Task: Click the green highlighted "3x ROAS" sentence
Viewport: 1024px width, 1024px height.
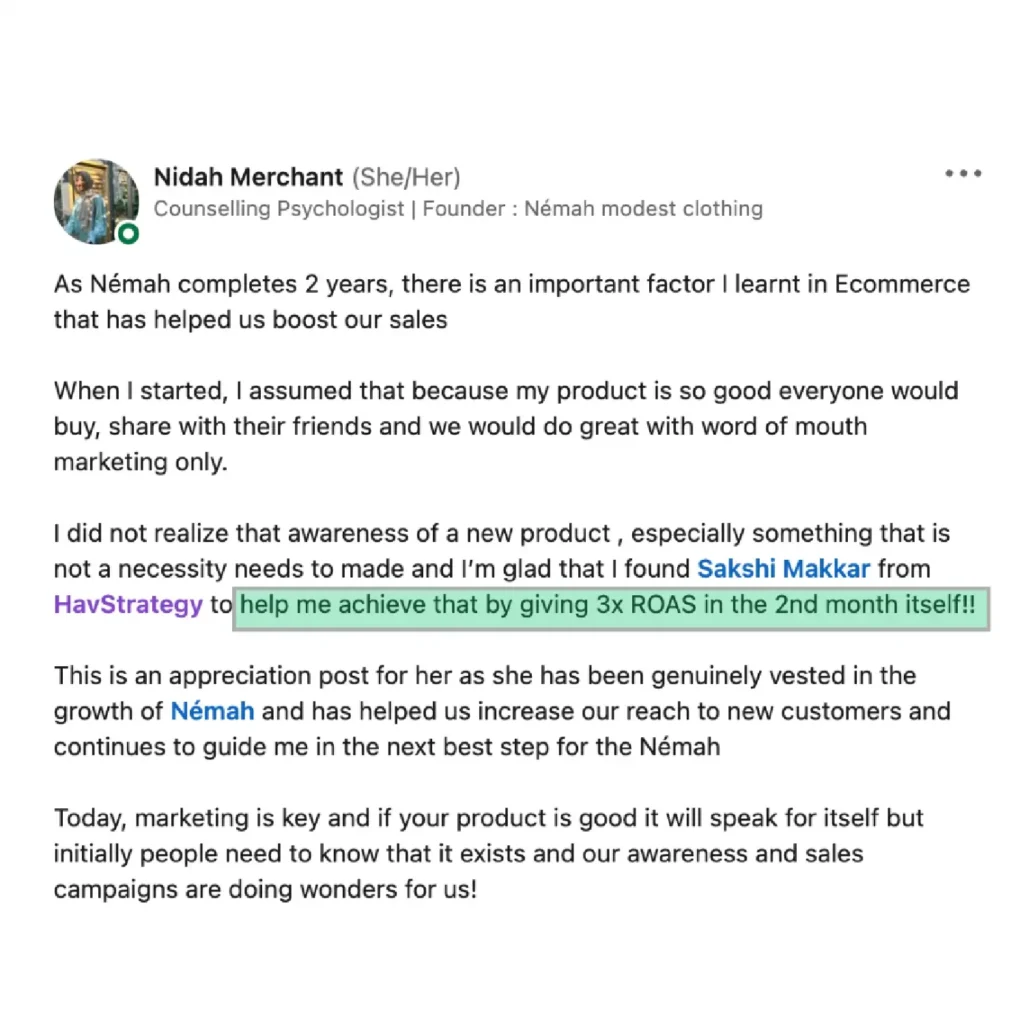Action: [x=611, y=609]
